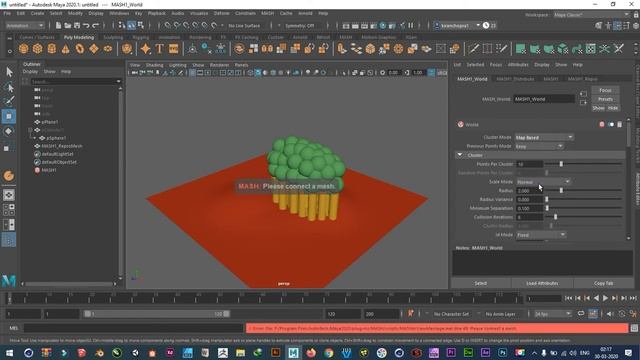Click the New Scene icon
Viewport: 640px width, 360px height.
click(58, 25)
